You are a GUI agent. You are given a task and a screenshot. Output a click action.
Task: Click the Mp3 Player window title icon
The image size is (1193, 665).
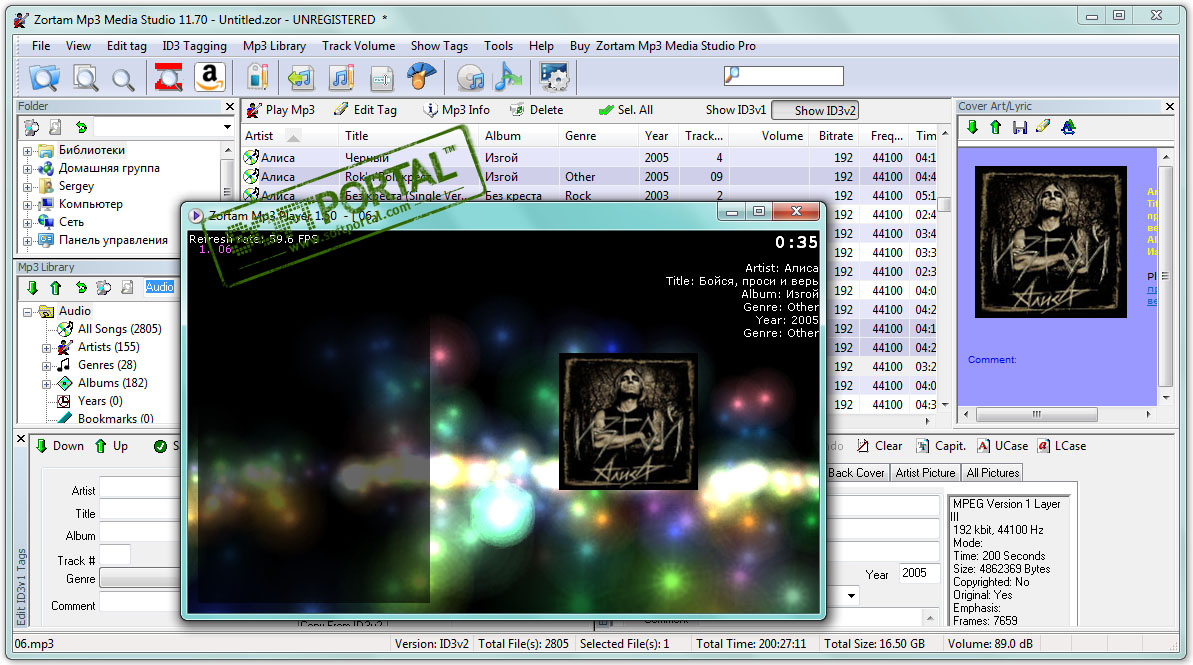[x=196, y=215]
